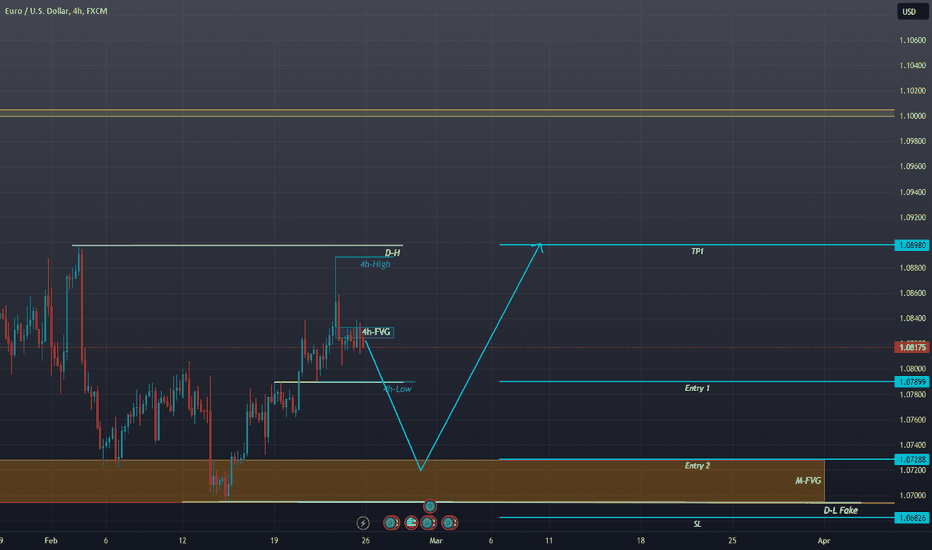
Task: Click the 4h-High annotation label
Action: point(375,264)
